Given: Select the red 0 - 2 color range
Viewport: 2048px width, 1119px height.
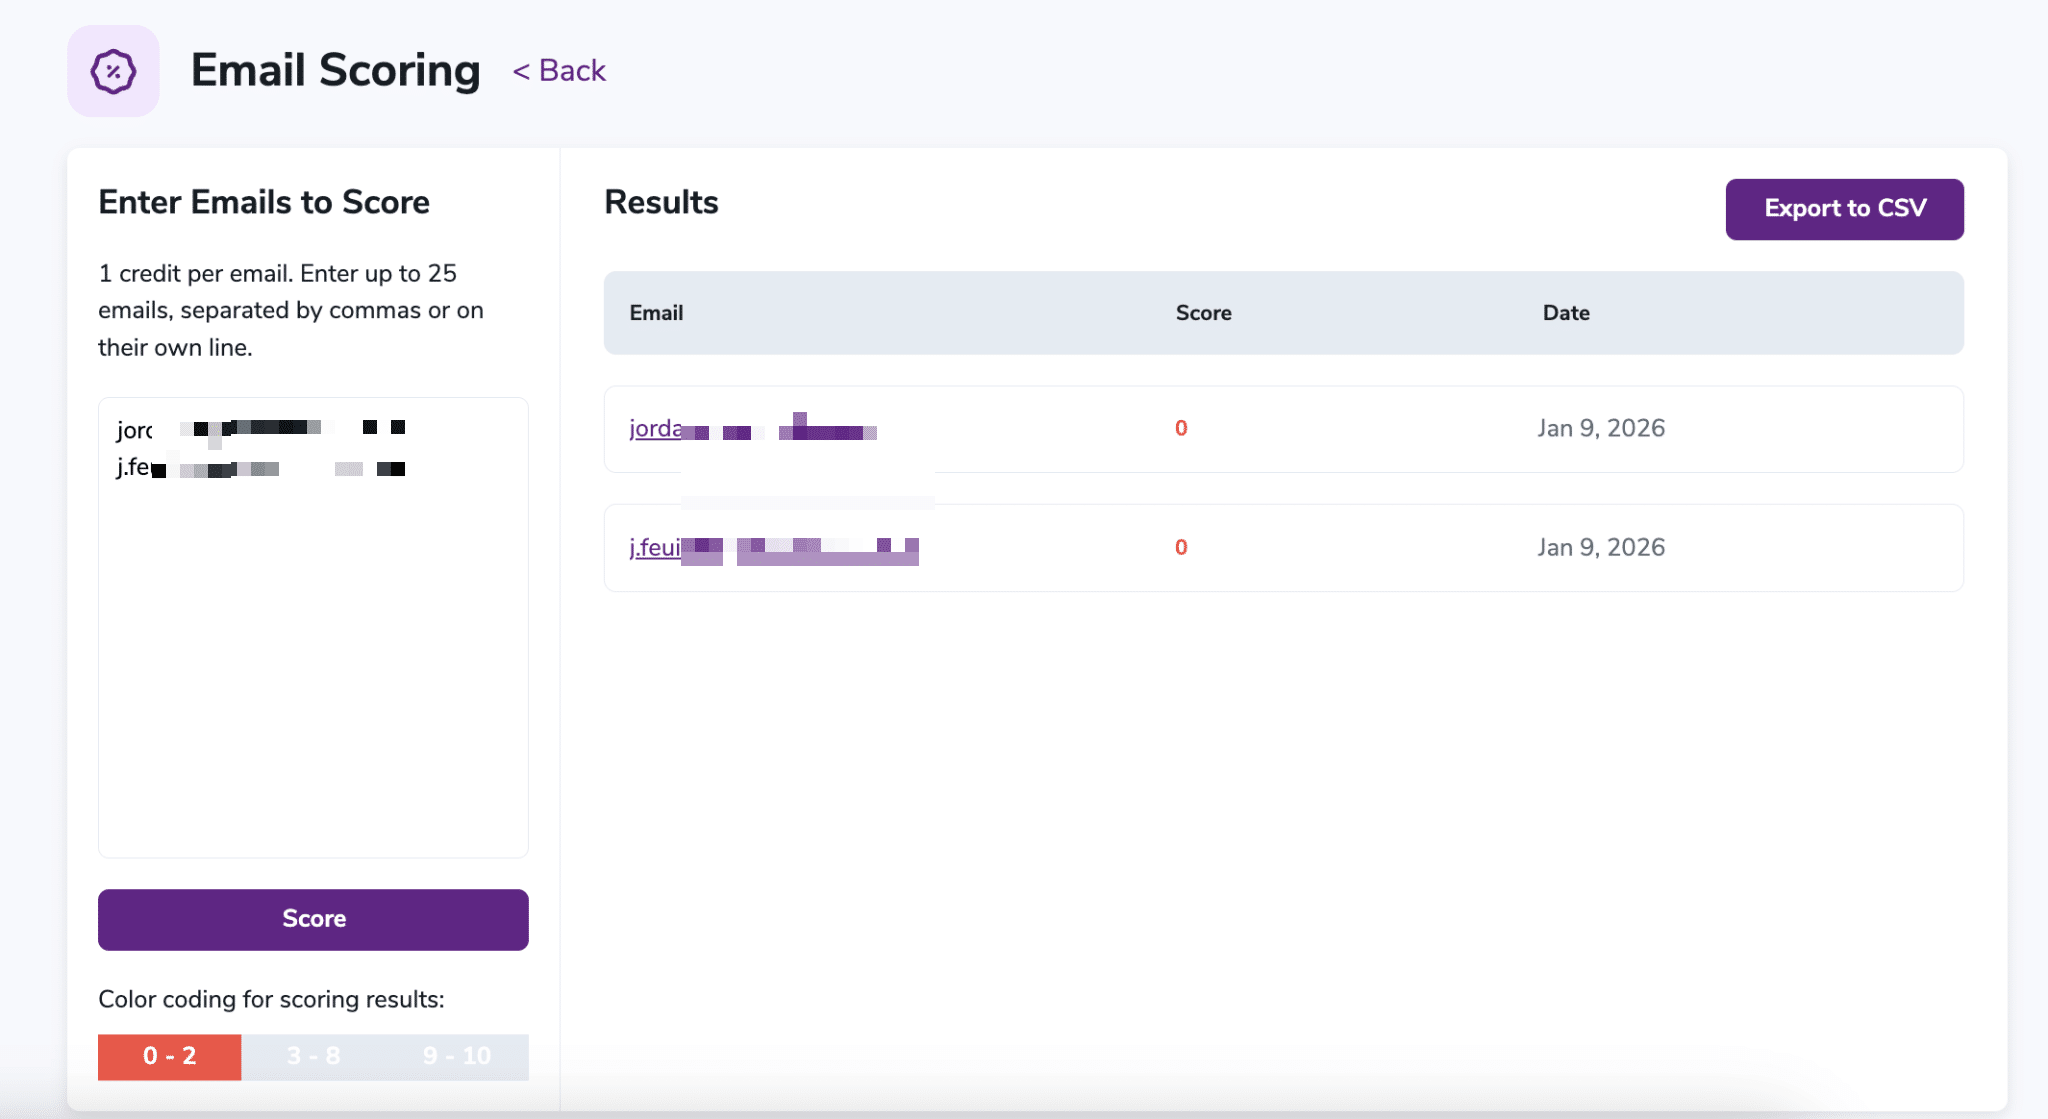Looking at the screenshot, I should [169, 1056].
